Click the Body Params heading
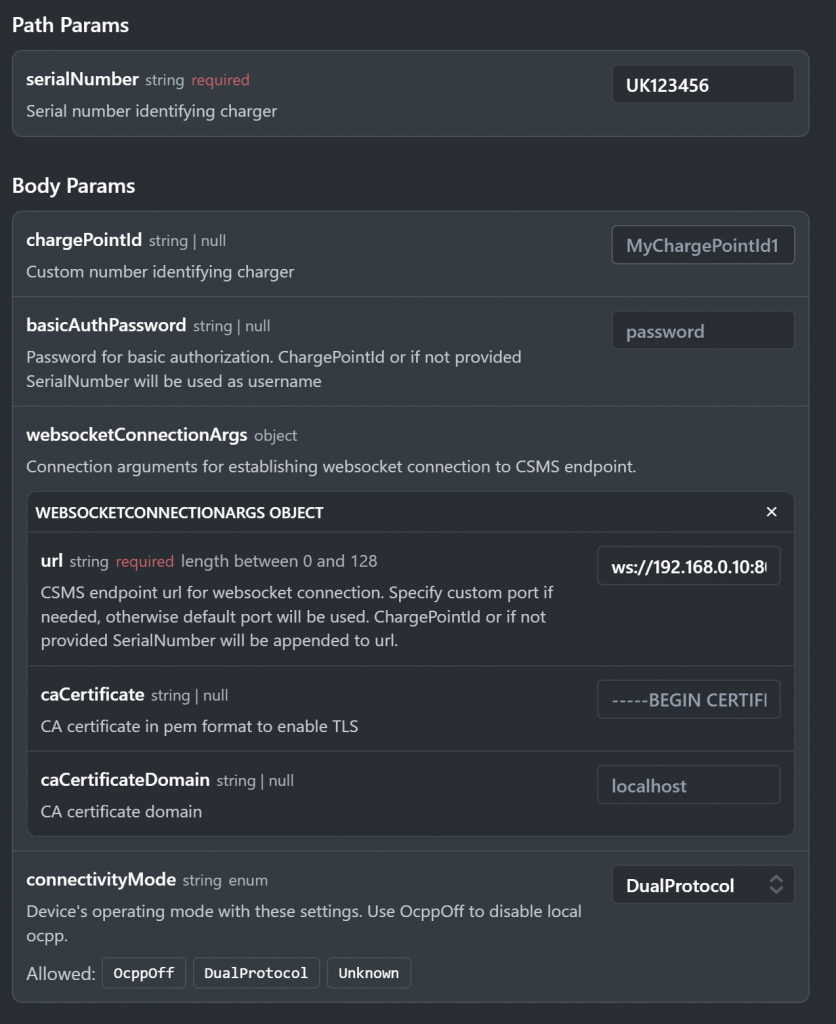 pyautogui.click(x=73, y=186)
